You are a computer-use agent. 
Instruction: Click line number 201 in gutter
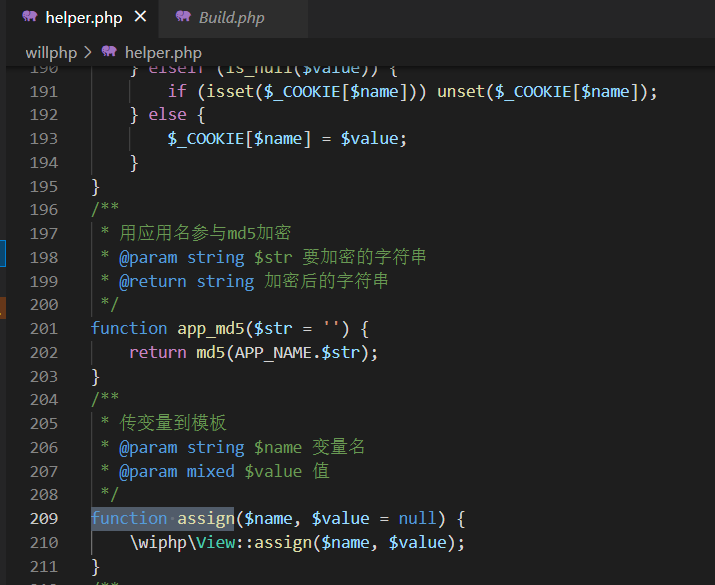coord(44,329)
